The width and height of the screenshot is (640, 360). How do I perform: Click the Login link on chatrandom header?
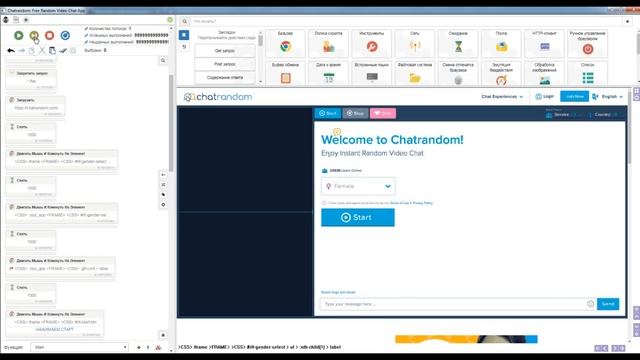545,97
